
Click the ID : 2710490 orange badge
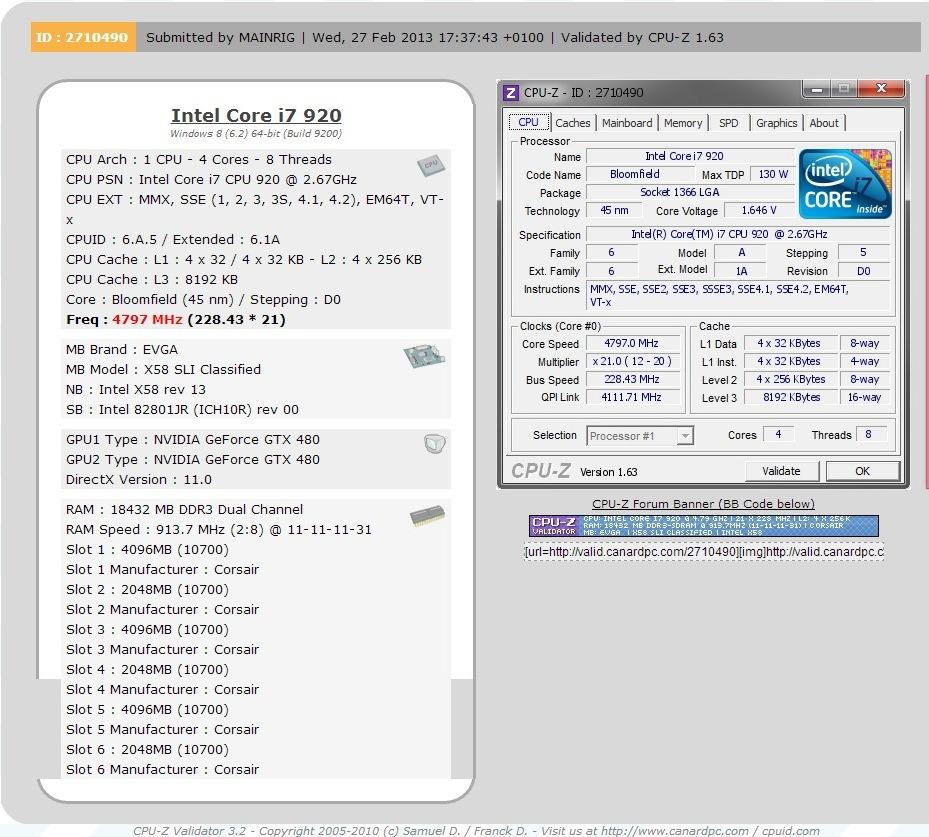point(82,37)
